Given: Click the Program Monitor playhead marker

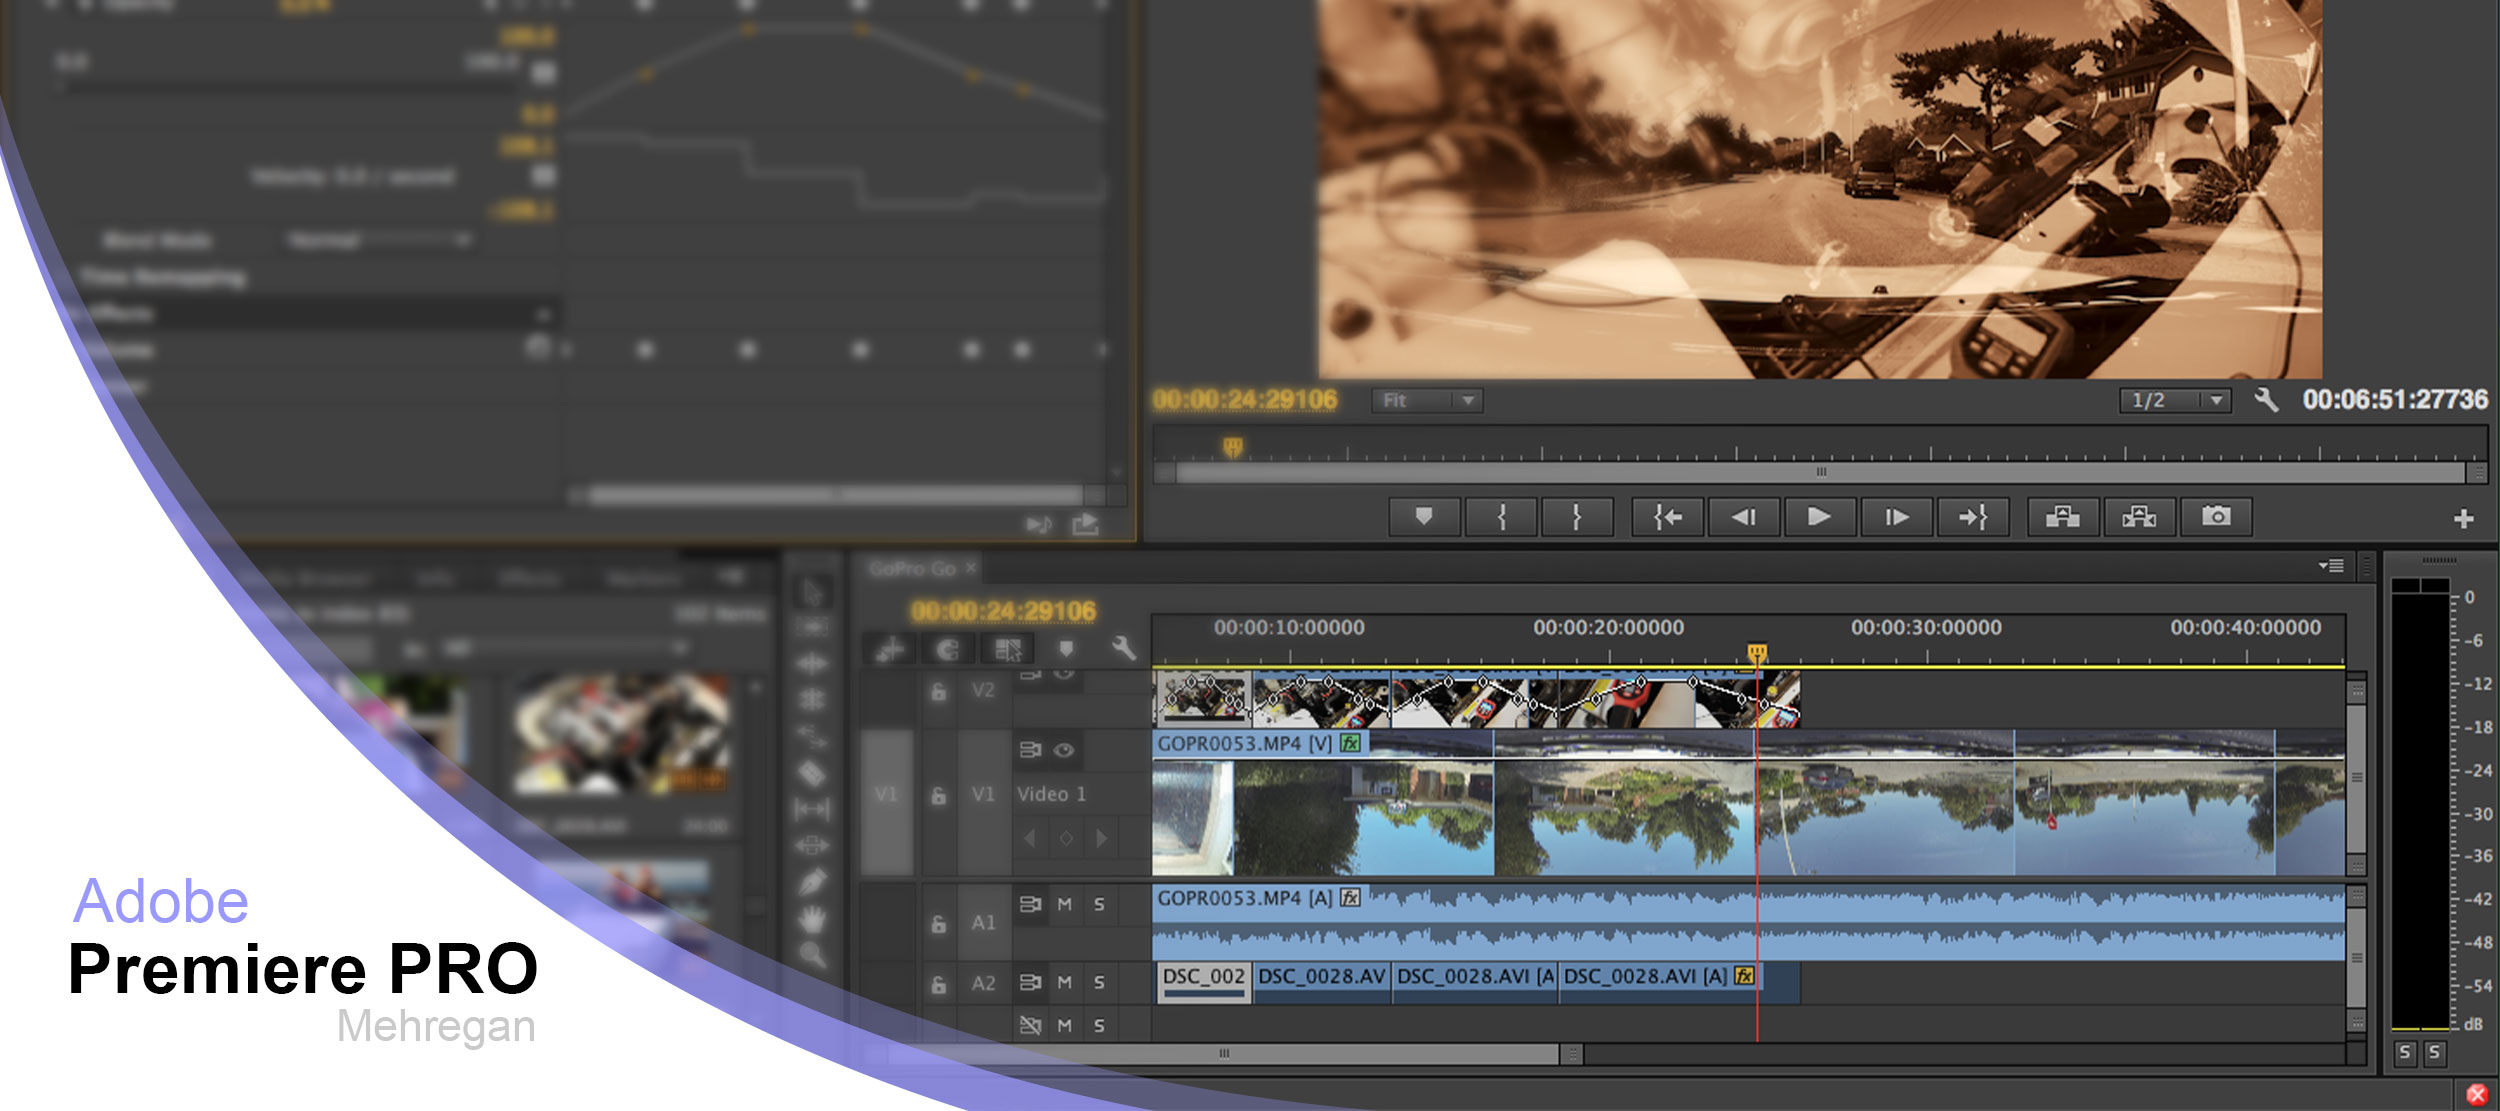Looking at the screenshot, I should (x=1233, y=447).
